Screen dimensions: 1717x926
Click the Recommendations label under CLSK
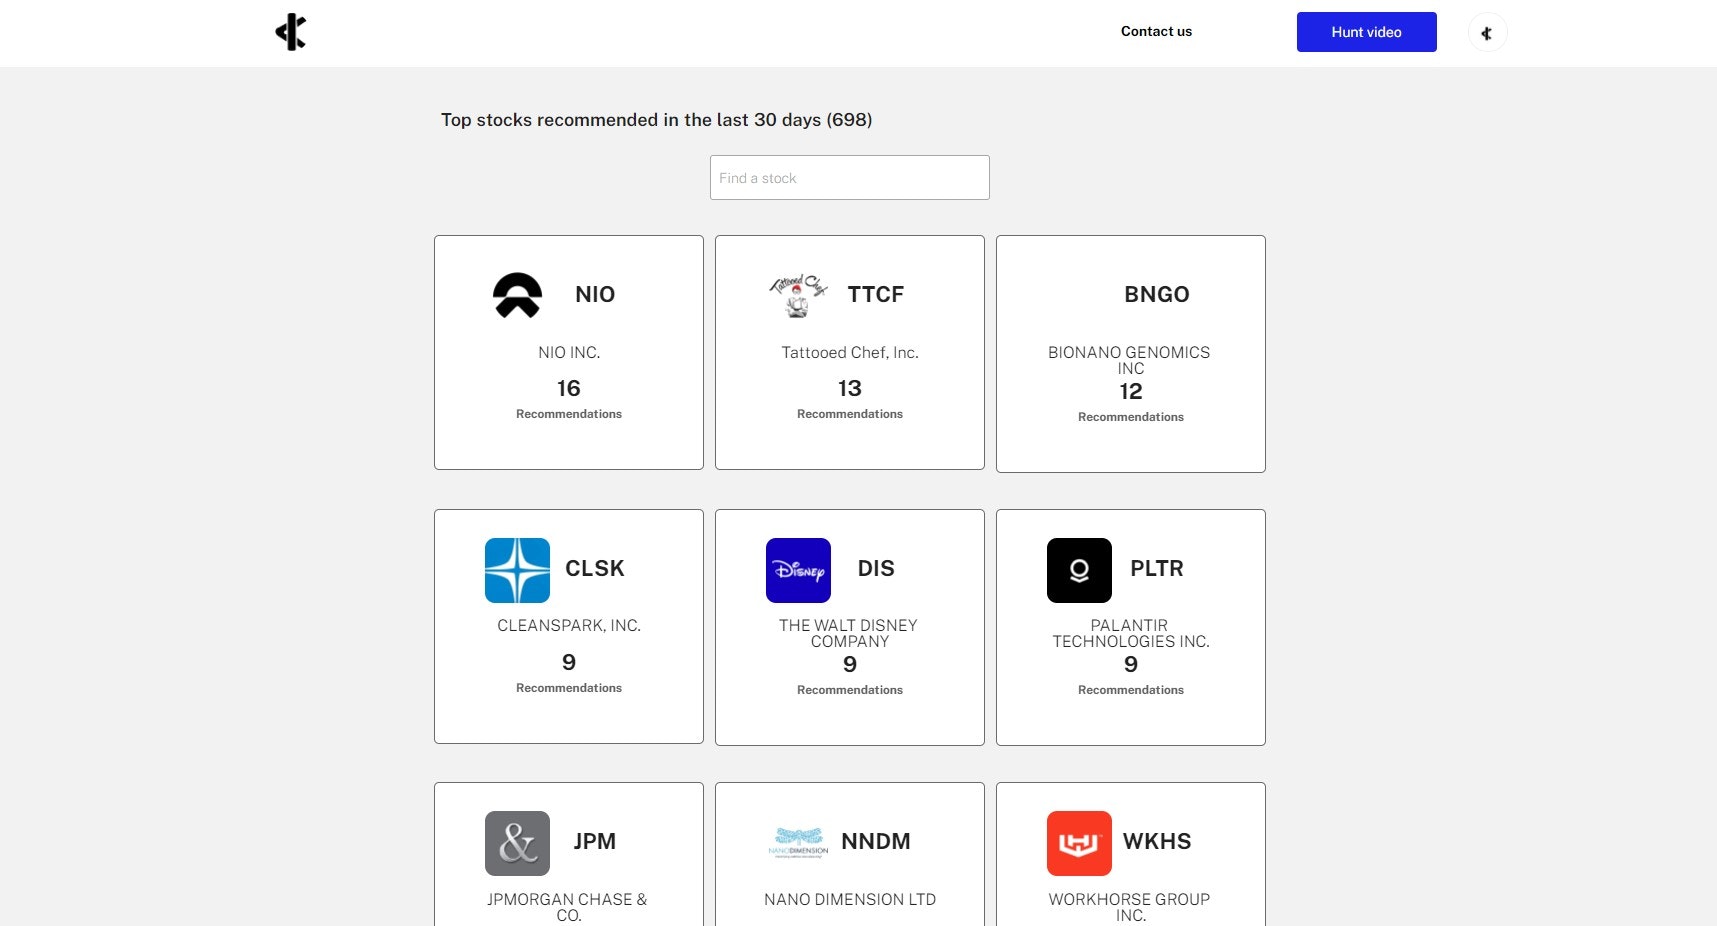tap(569, 688)
